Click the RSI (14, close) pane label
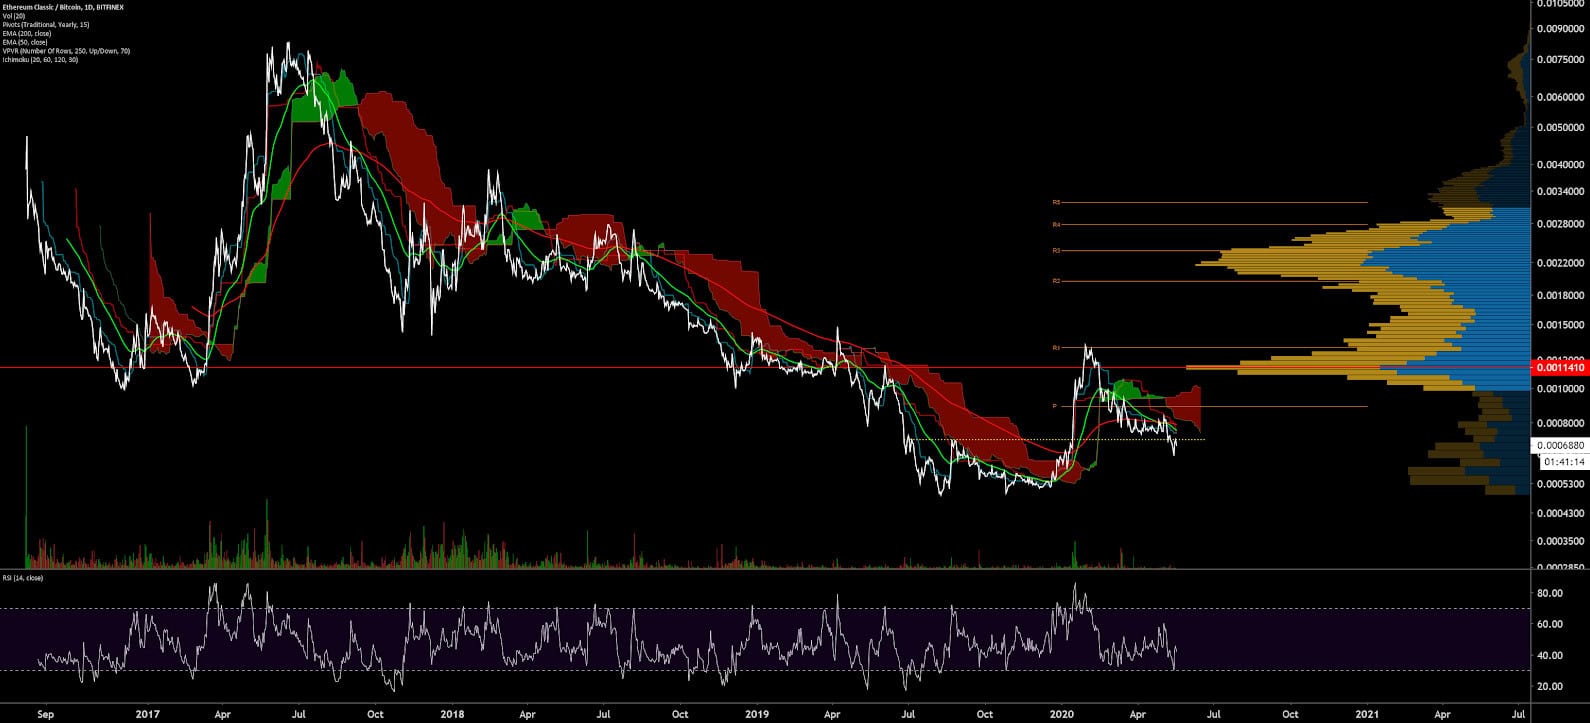 tap(21, 578)
